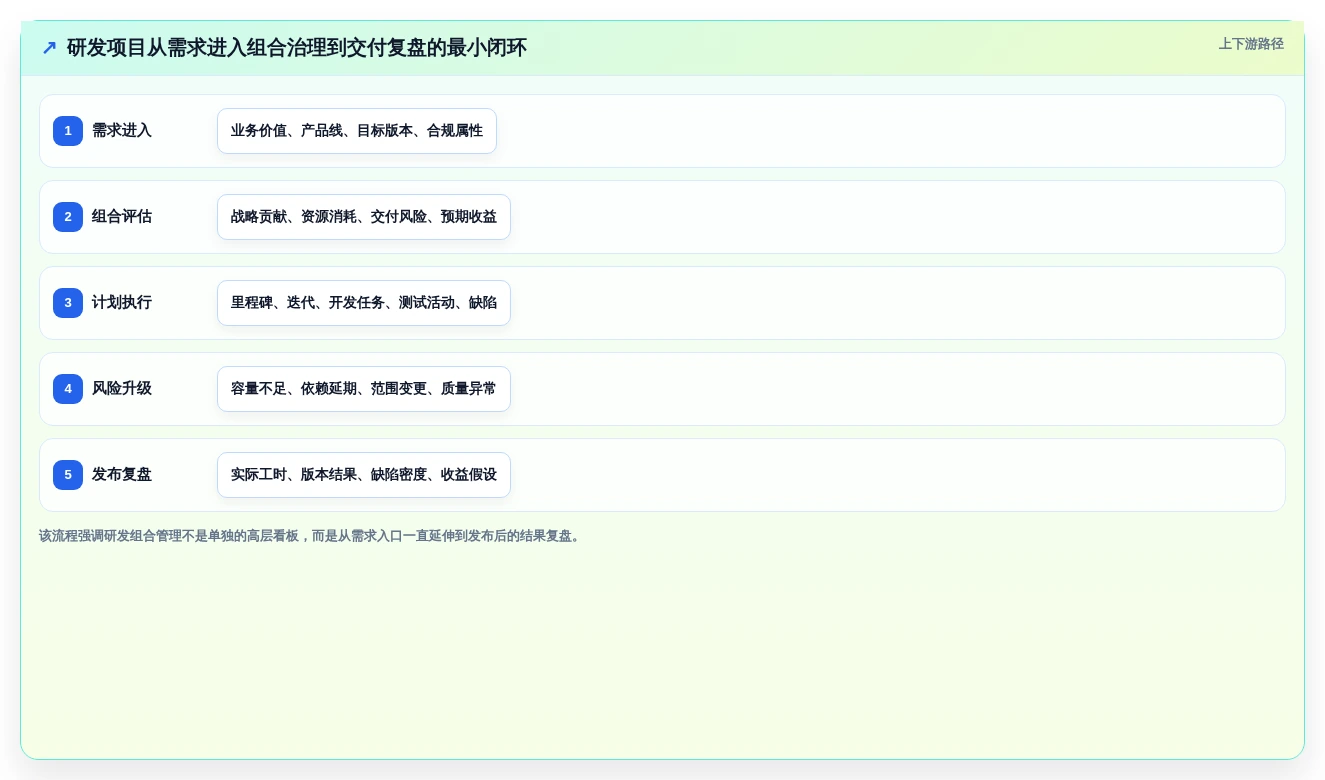Click the 需求进入 step label
This screenshot has width=1325, height=780.
[x=122, y=131]
